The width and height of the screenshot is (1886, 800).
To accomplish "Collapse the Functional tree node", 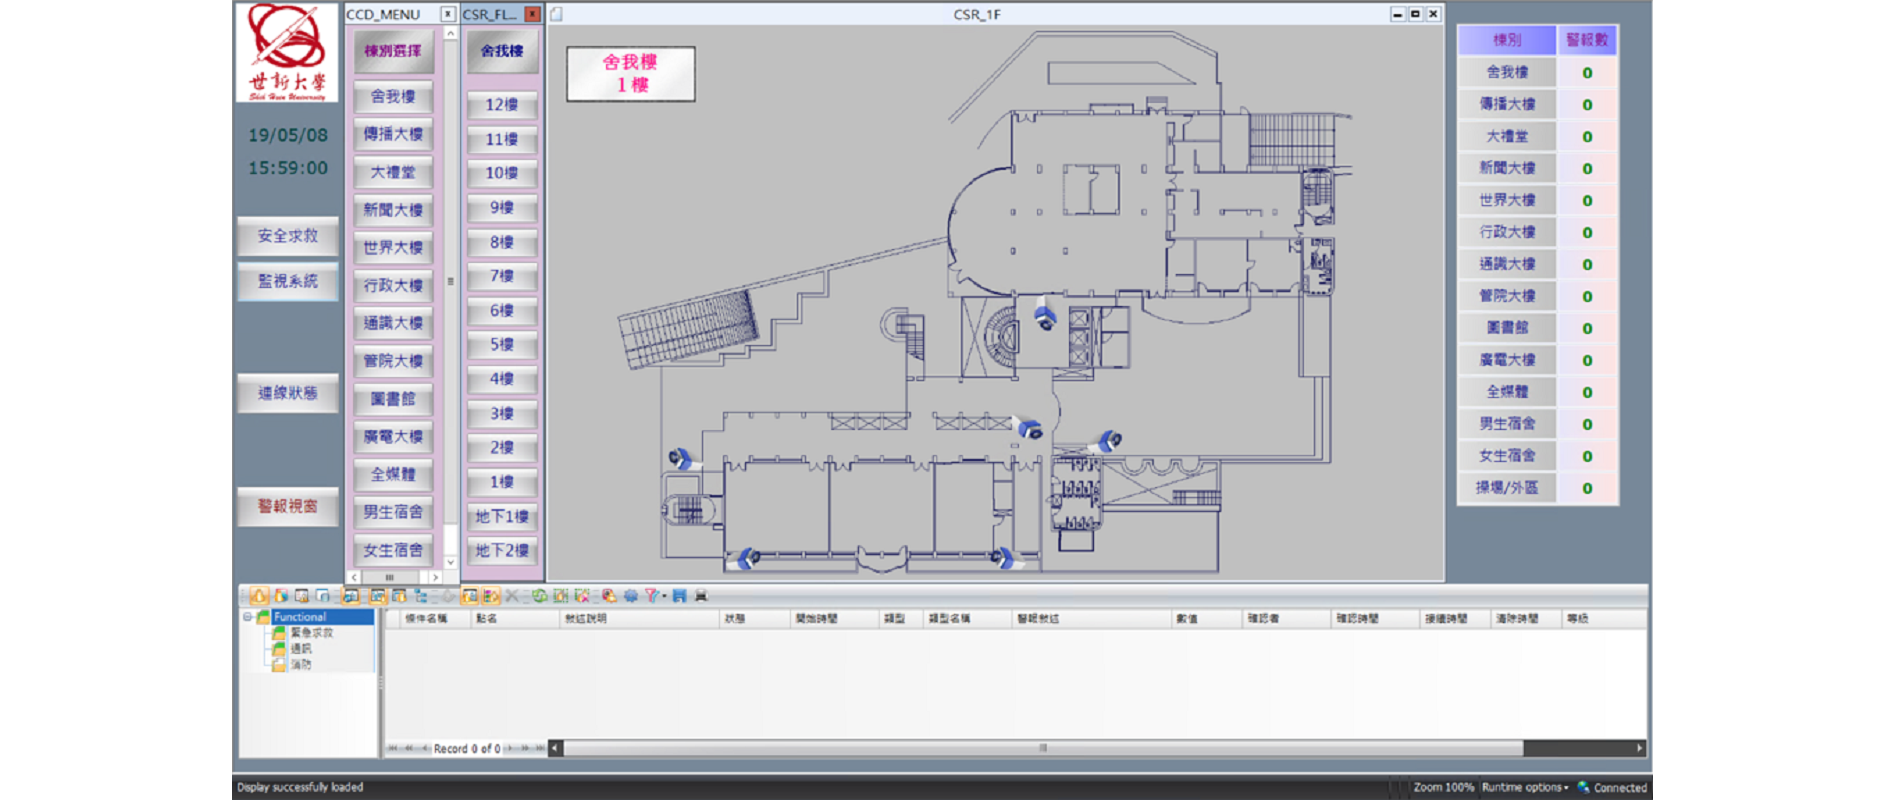I will pyautogui.click(x=247, y=617).
